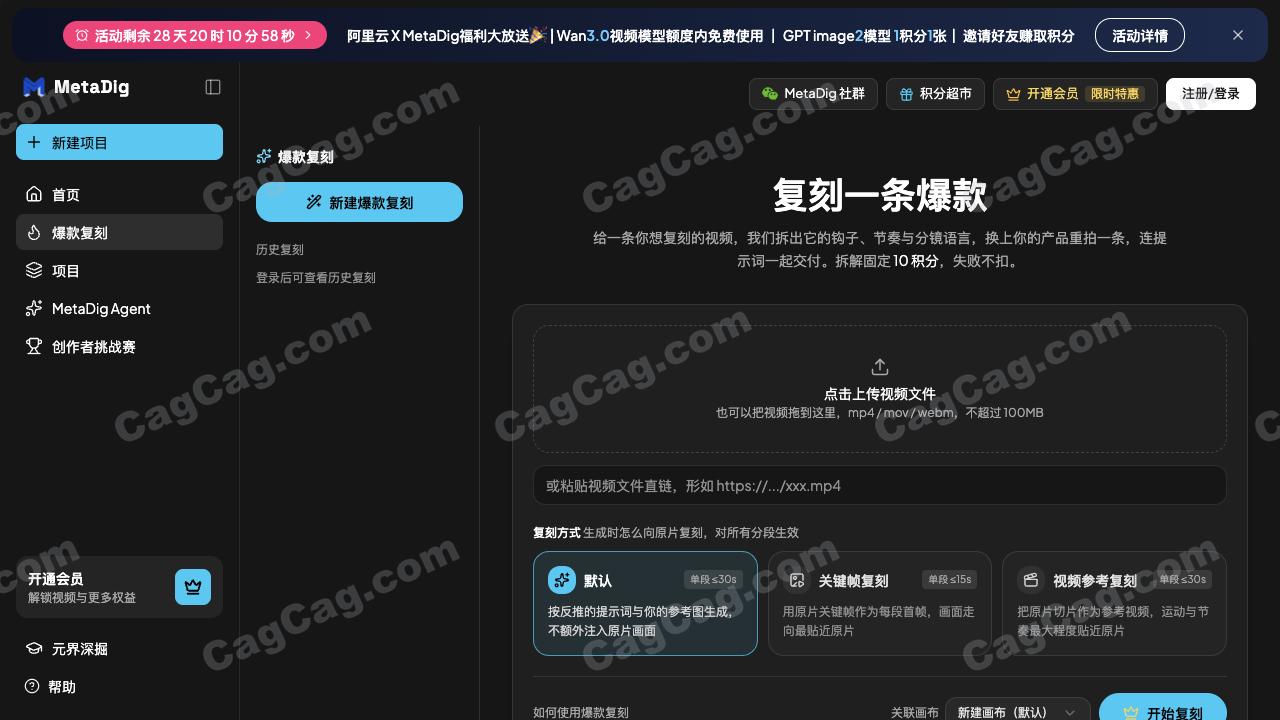
Task: Click the 单段 ≤30s badge on 默认
Action: tap(713, 579)
